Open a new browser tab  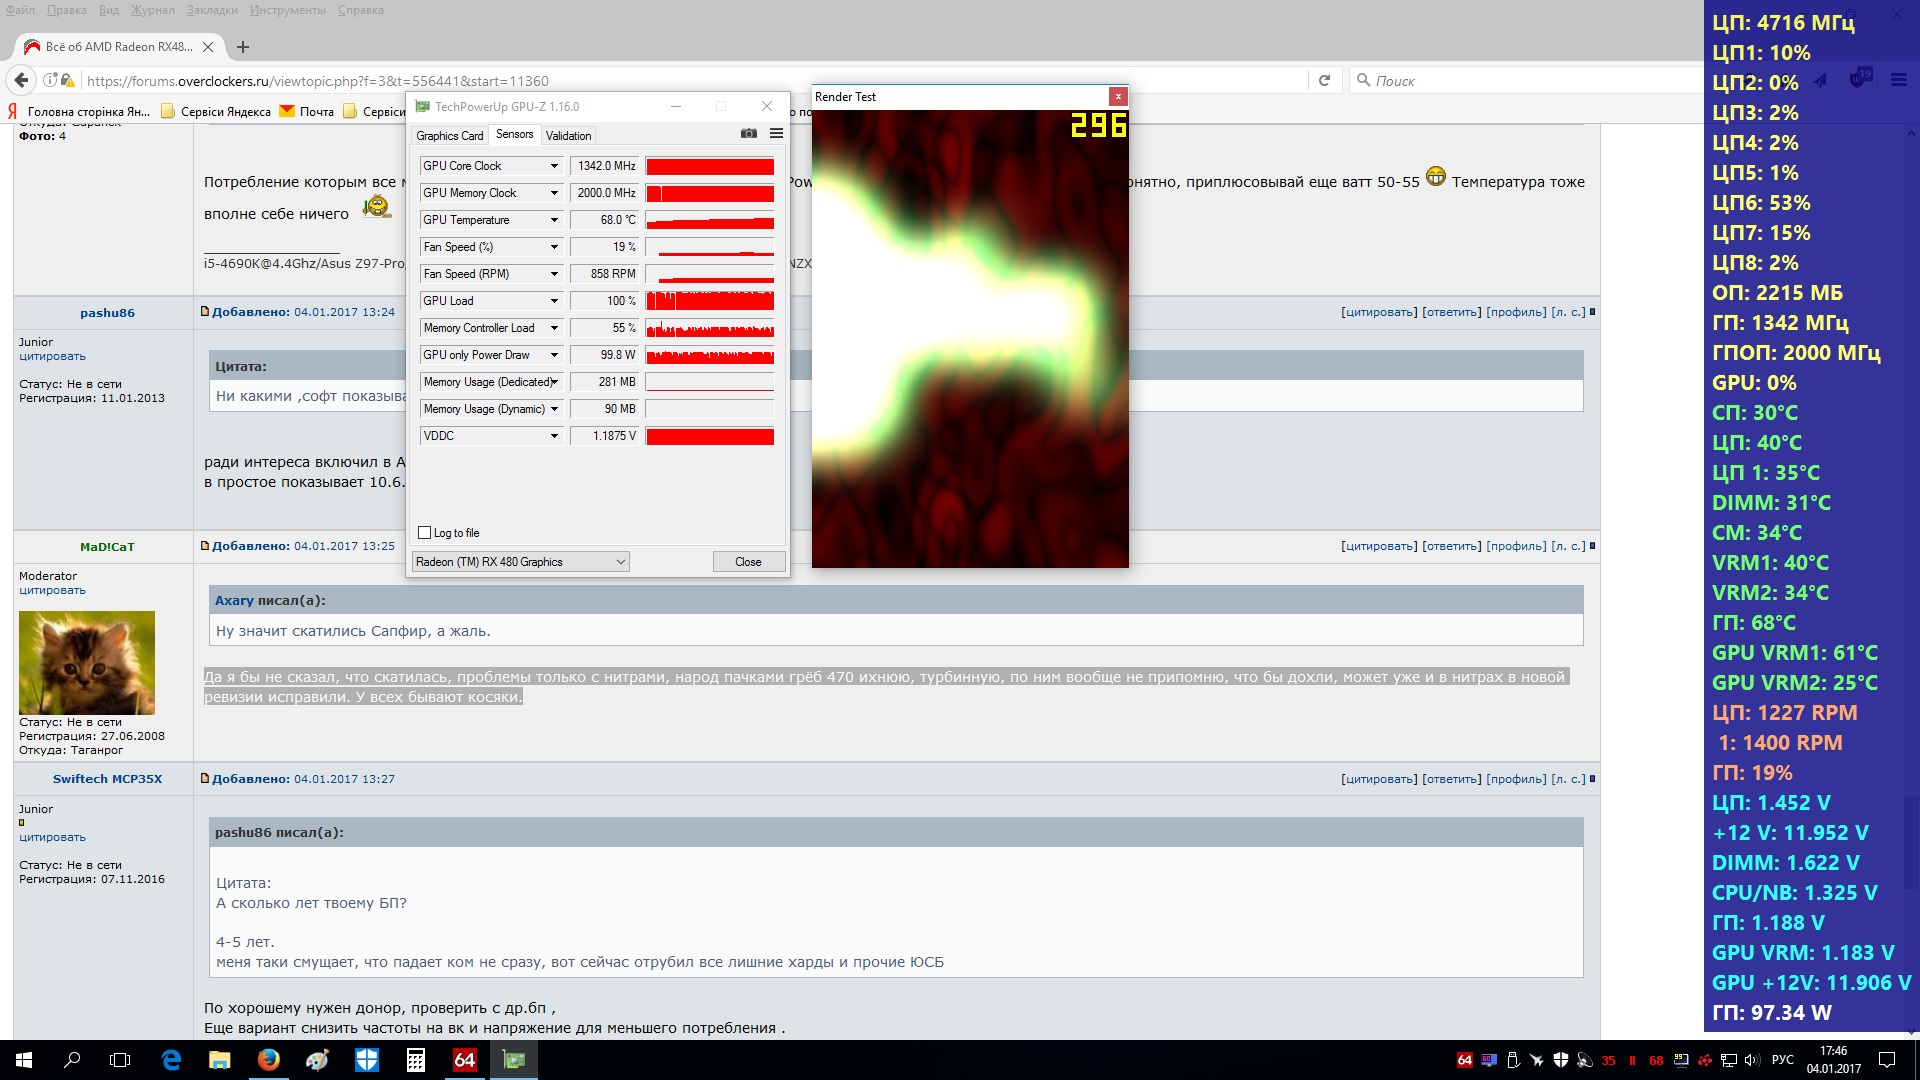(x=243, y=47)
